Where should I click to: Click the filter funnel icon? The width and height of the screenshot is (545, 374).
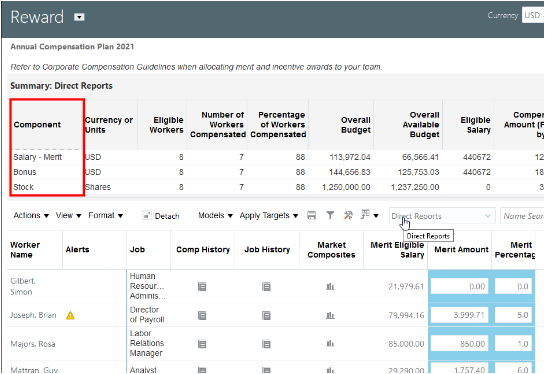click(x=330, y=216)
